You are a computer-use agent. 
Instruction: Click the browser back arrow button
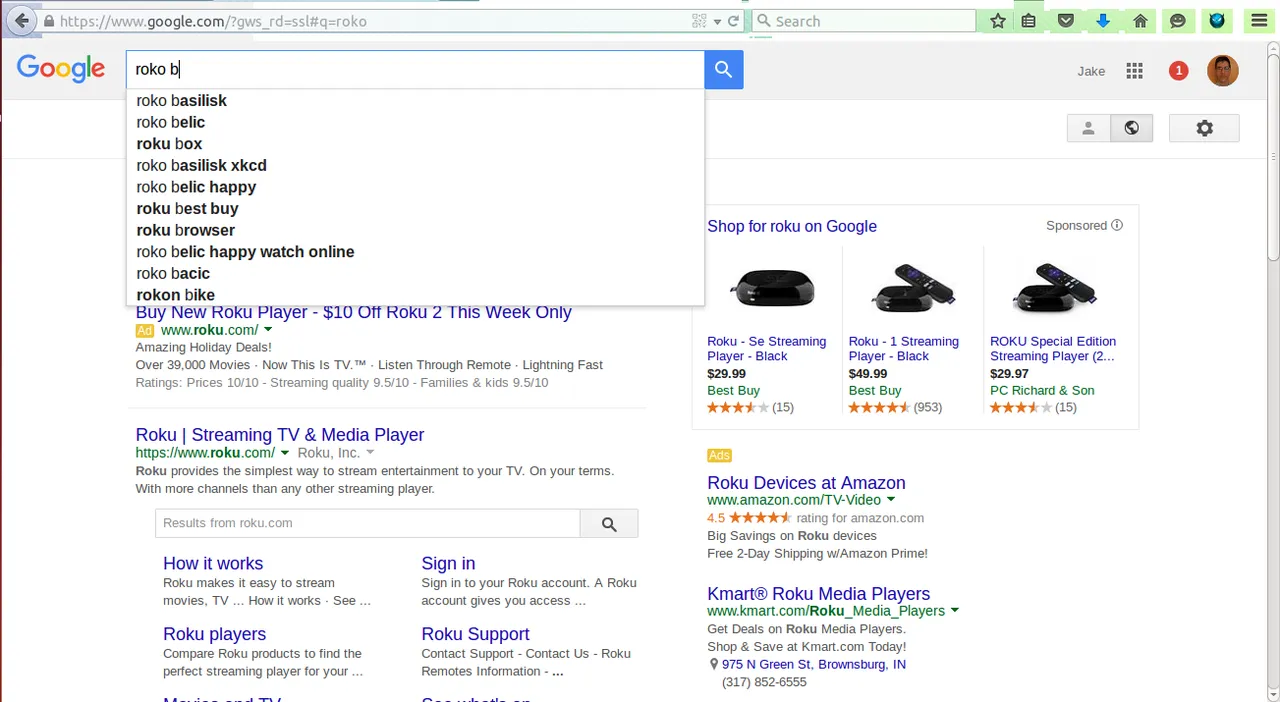pos(21,21)
